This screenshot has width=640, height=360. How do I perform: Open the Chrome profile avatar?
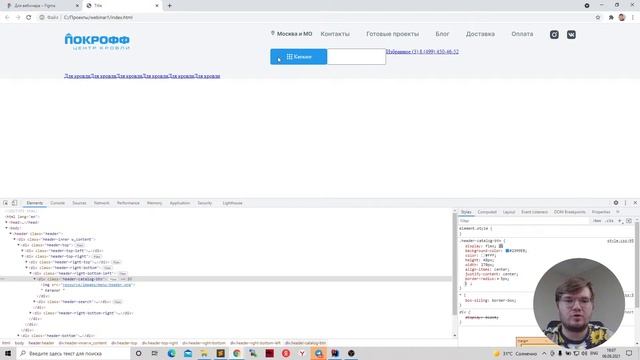point(622,17)
